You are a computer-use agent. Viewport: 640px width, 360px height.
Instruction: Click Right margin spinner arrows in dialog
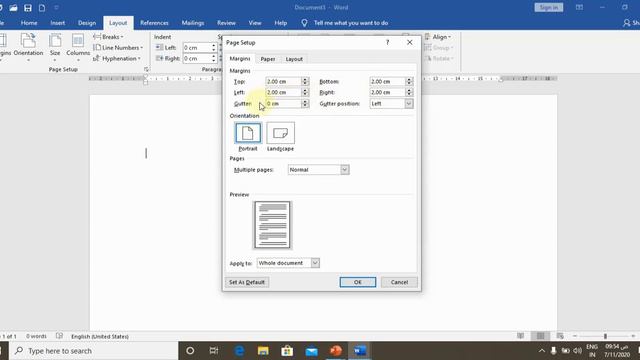click(x=409, y=92)
